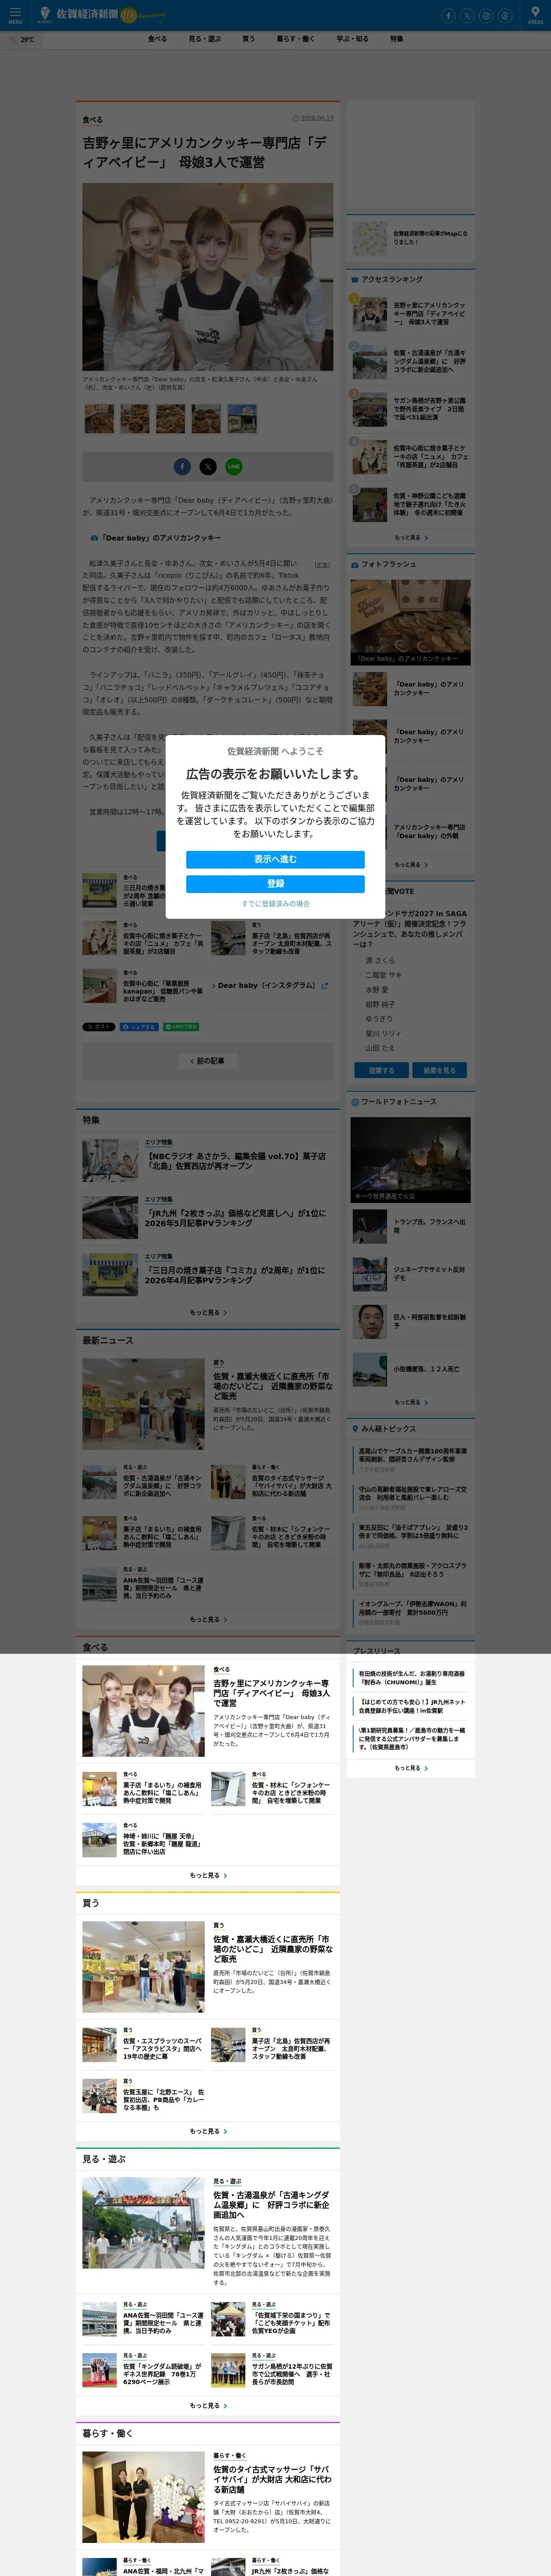Open イオングループ「伊勢志摩WAON」topic link
The height and width of the screenshot is (2576, 551).
pos(413,1608)
